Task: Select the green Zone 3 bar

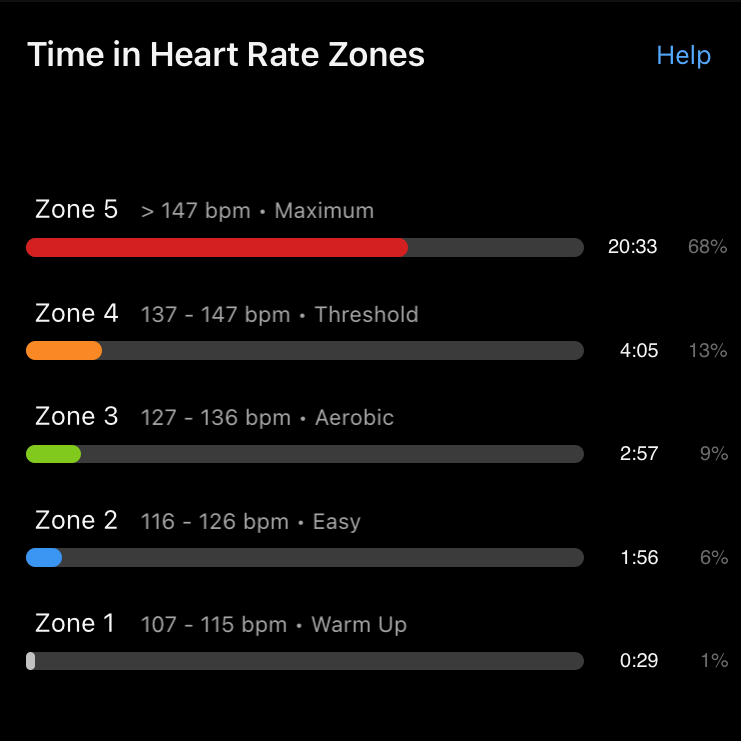Action: click(x=53, y=454)
